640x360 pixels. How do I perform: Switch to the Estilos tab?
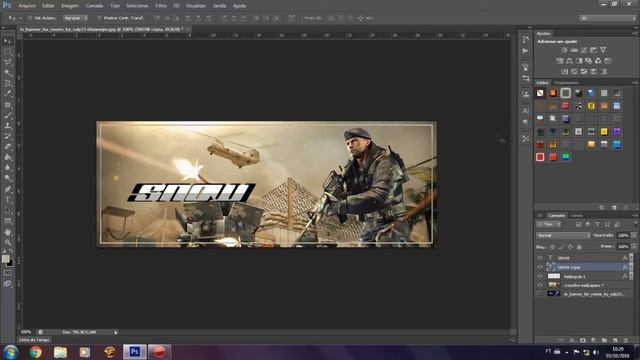(543, 83)
